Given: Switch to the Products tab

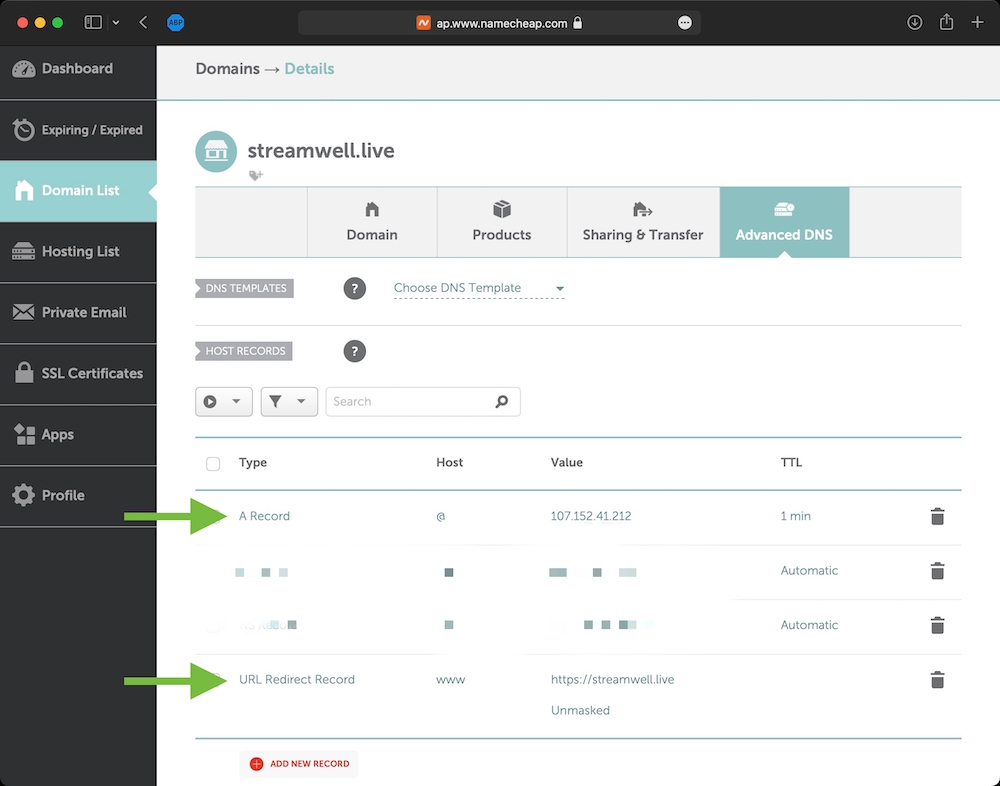Looking at the screenshot, I should tap(502, 222).
